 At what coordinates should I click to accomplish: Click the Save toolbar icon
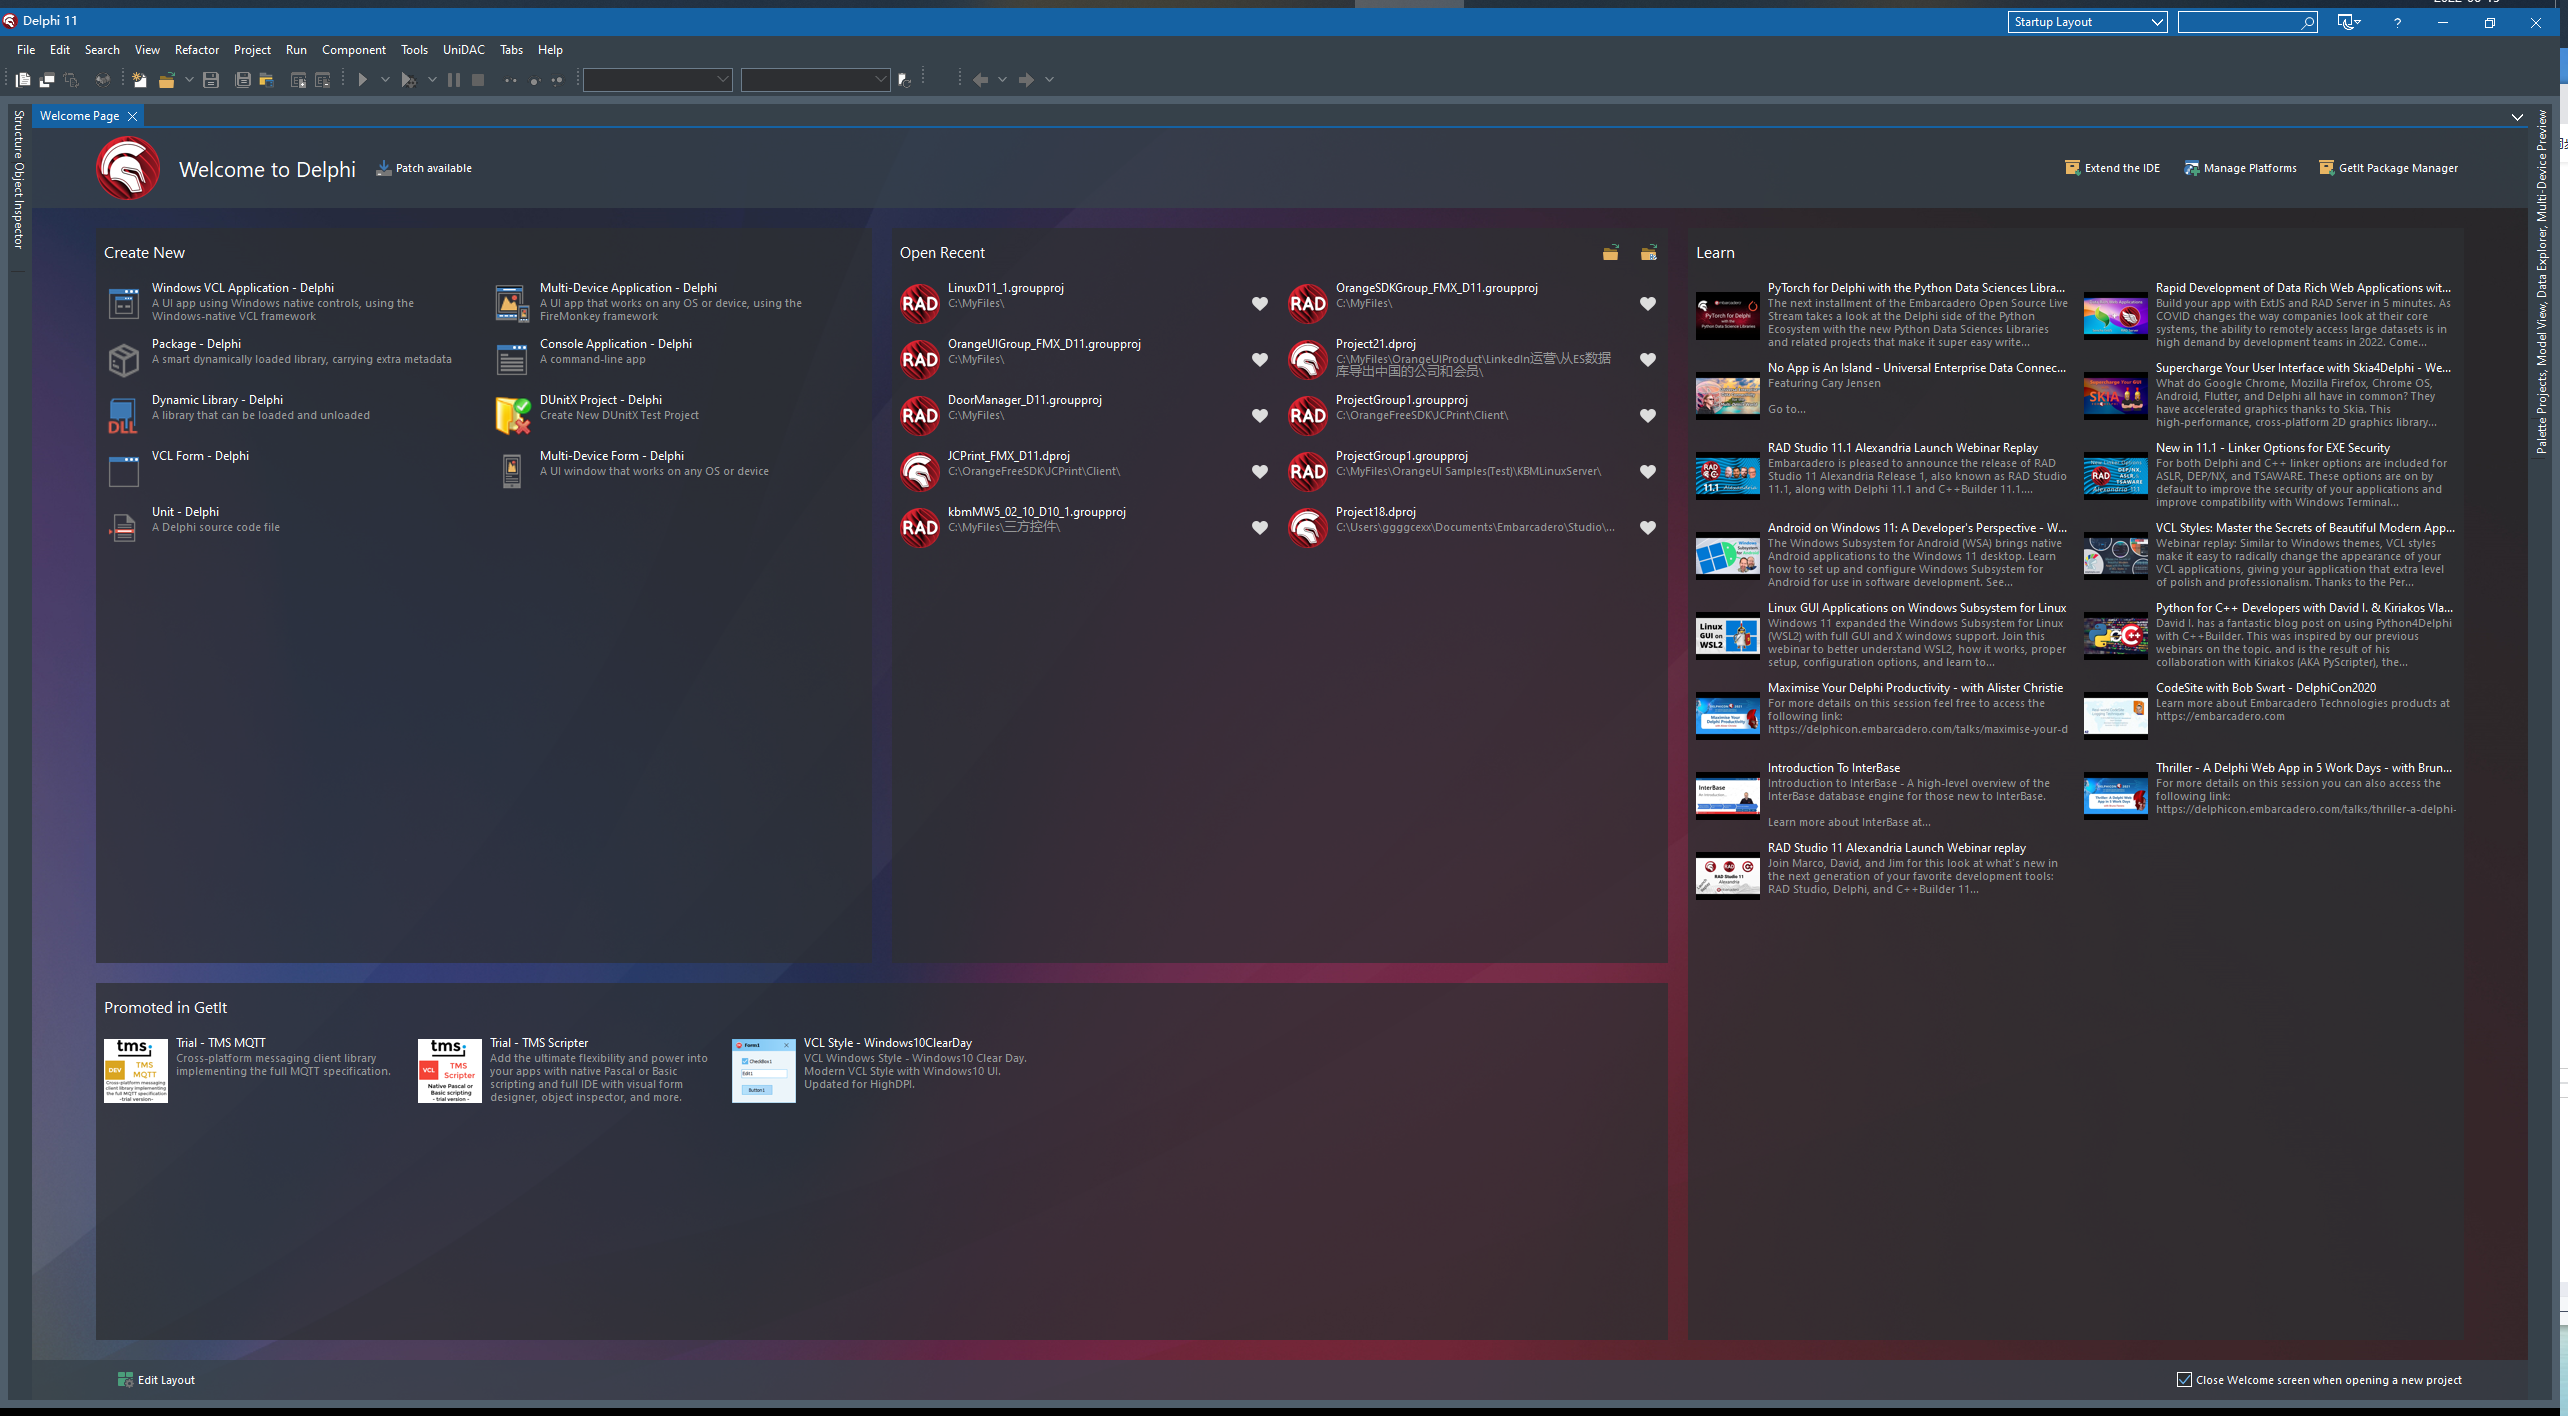point(211,80)
